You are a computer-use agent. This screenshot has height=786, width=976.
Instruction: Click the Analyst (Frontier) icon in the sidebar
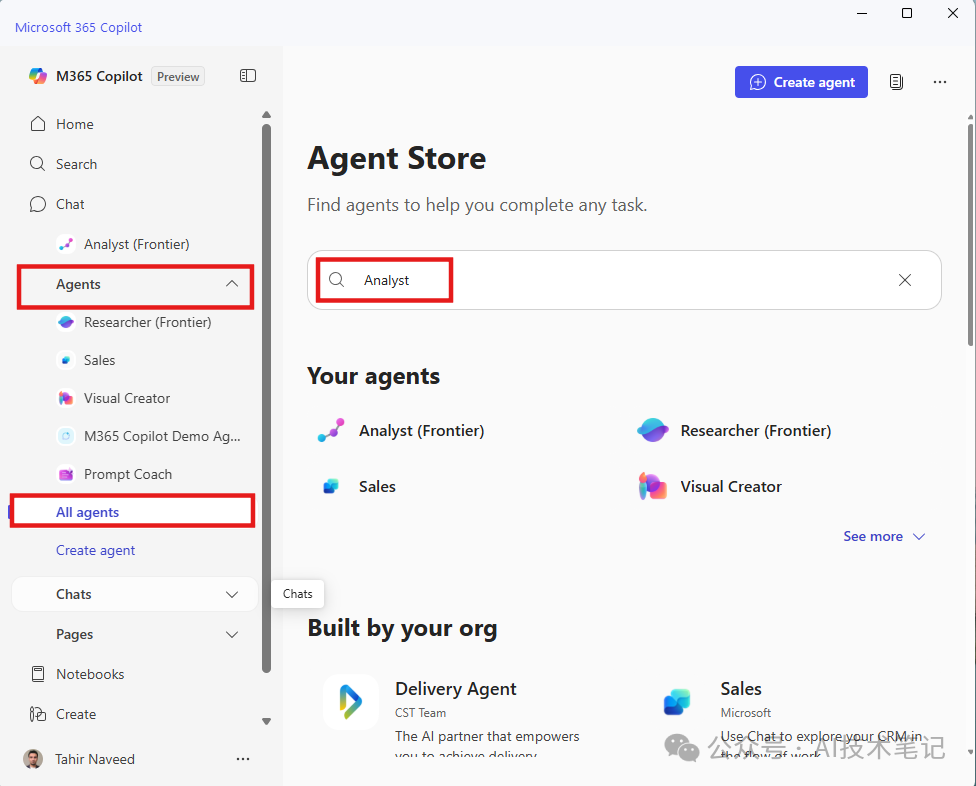[x=66, y=244]
